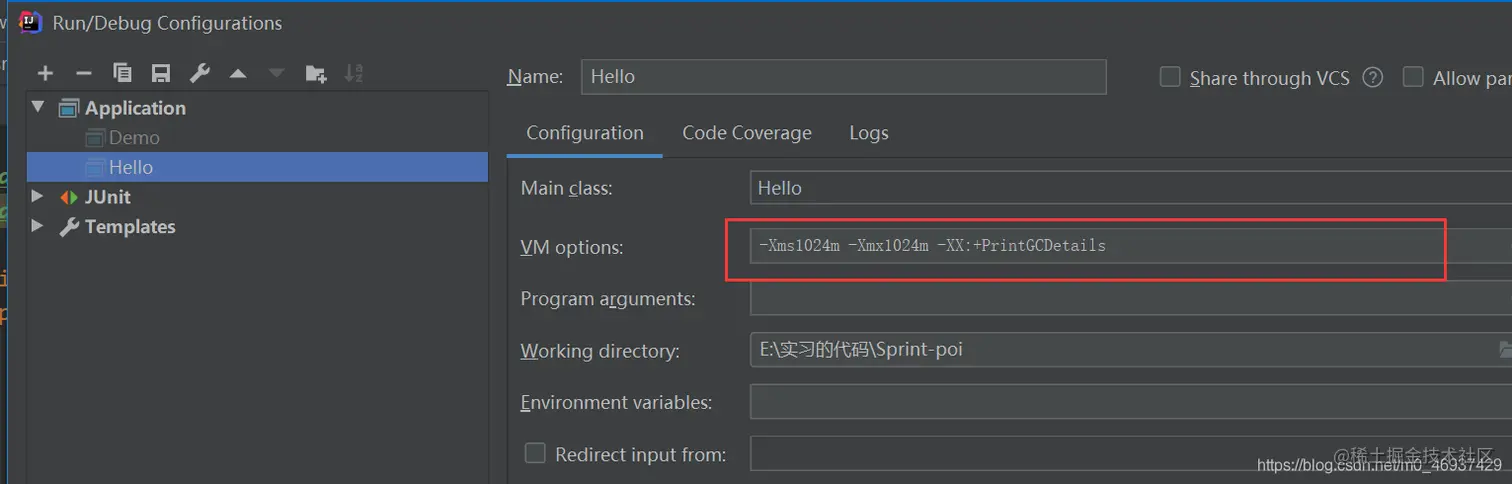Screen dimensions: 1512x484
Task: Click the Main class field
Action: [1131, 188]
